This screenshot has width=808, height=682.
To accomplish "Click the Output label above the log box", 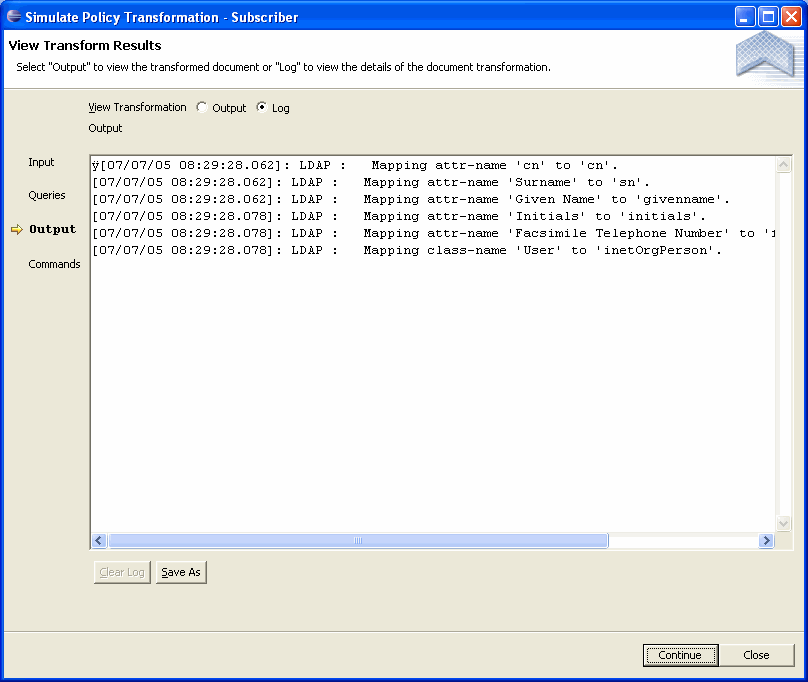I will coord(105,128).
